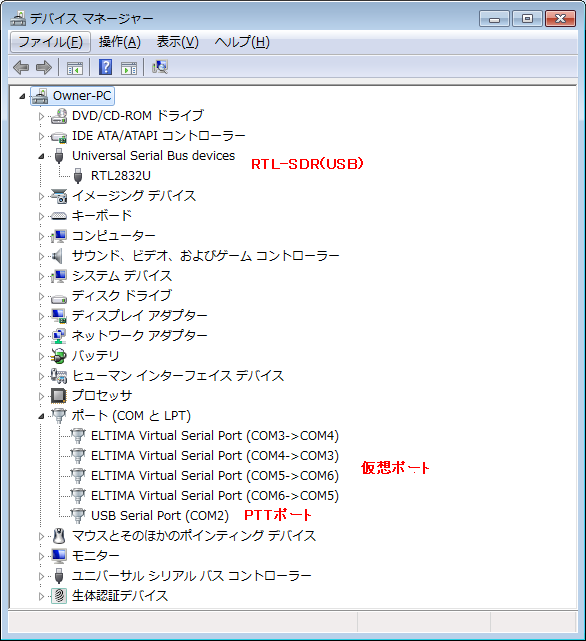Click the action pane toolbar icon next to Help
The height and width of the screenshot is (641, 586).
pyautogui.click(x=129, y=68)
